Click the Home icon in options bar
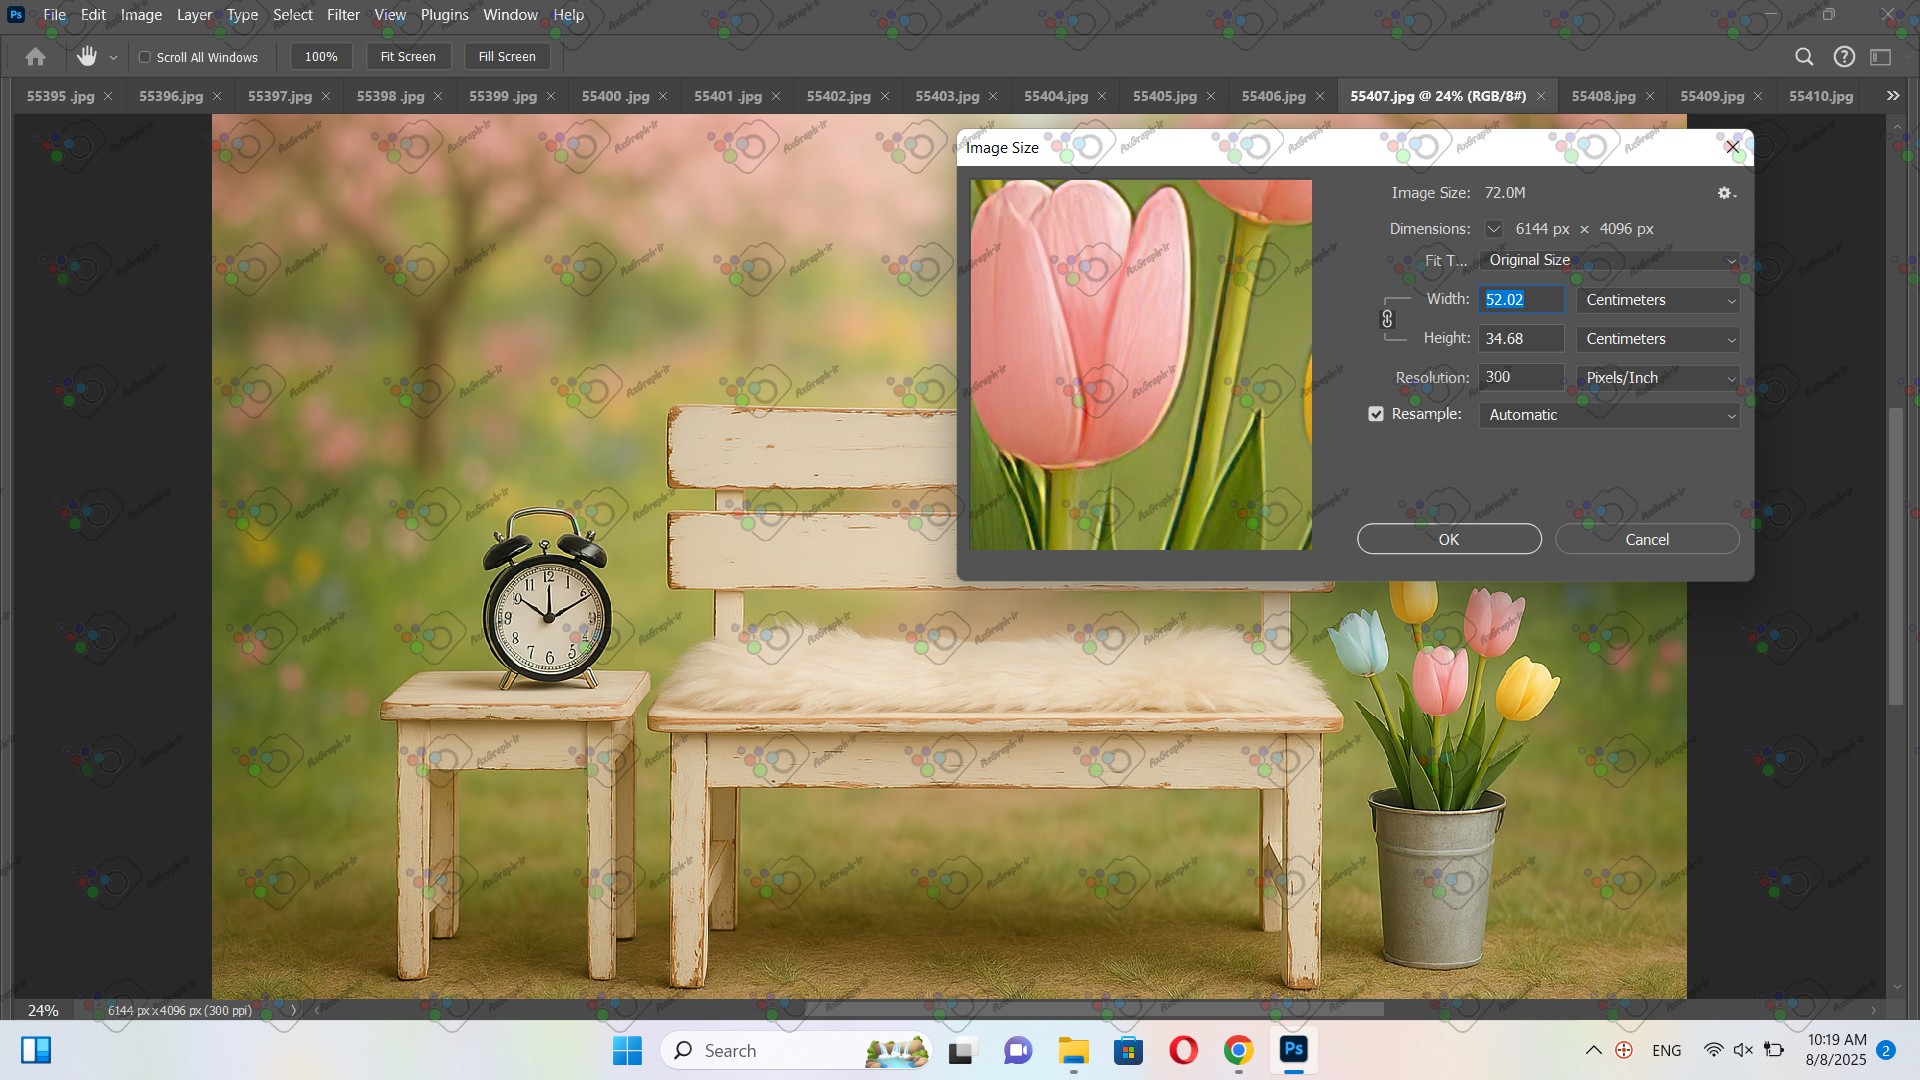 (x=35, y=57)
